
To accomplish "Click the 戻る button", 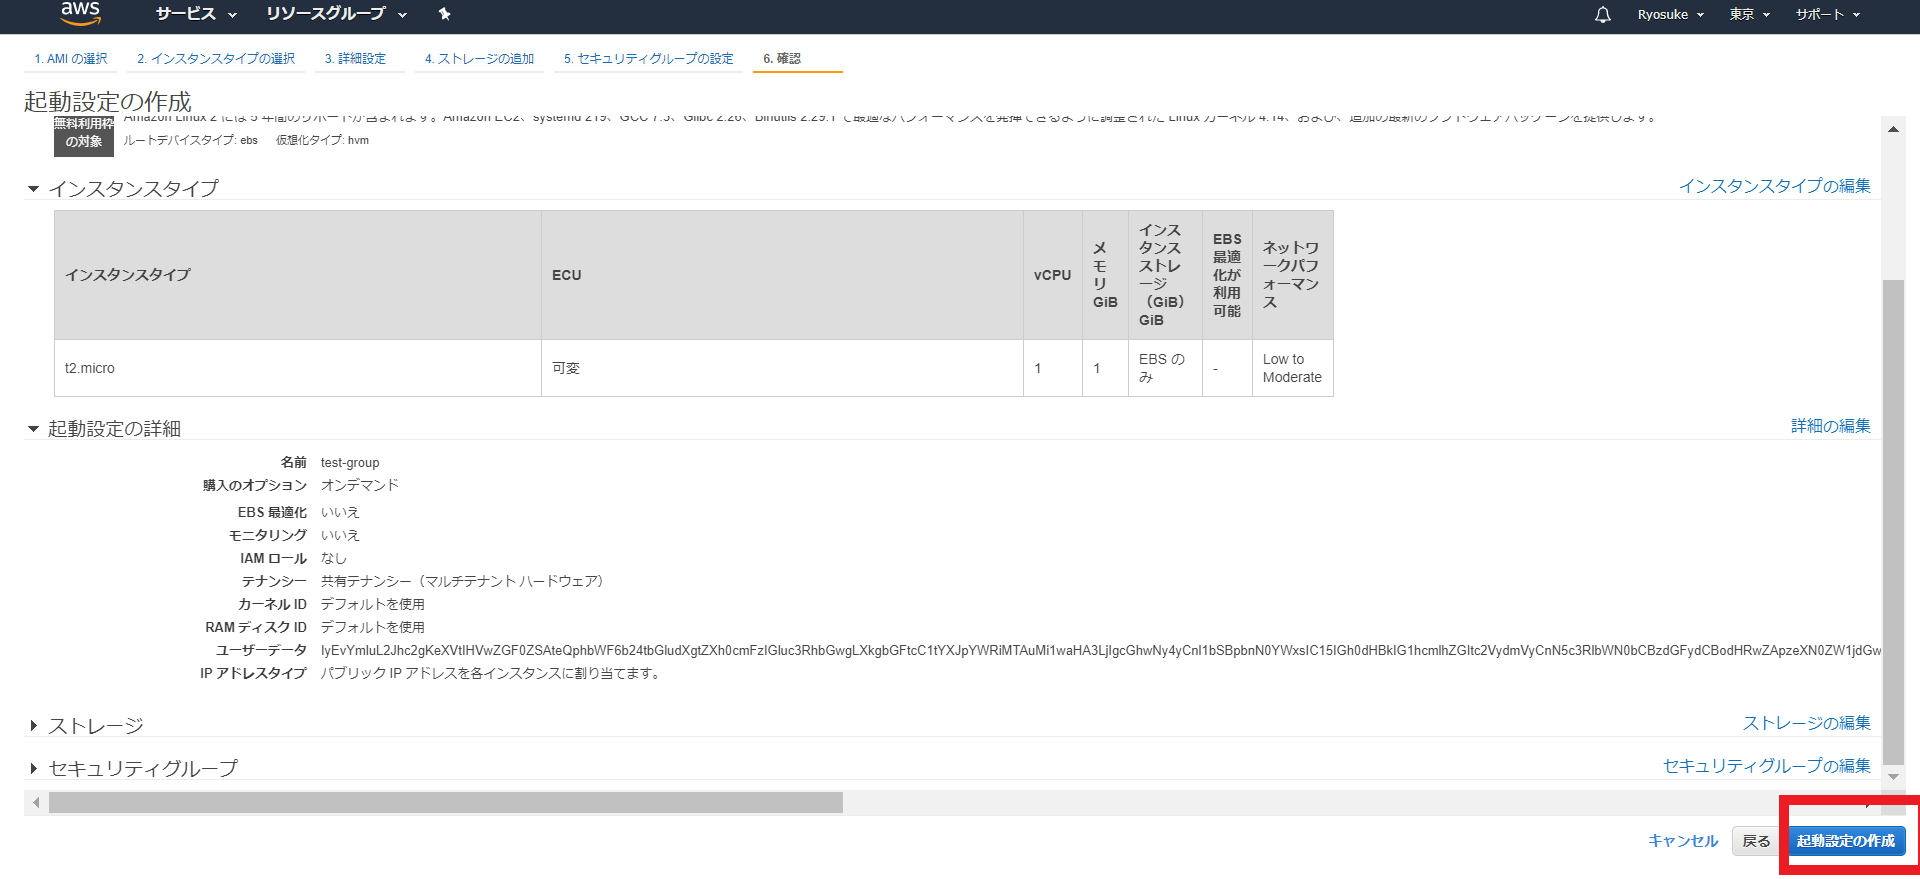I will point(1756,841).
